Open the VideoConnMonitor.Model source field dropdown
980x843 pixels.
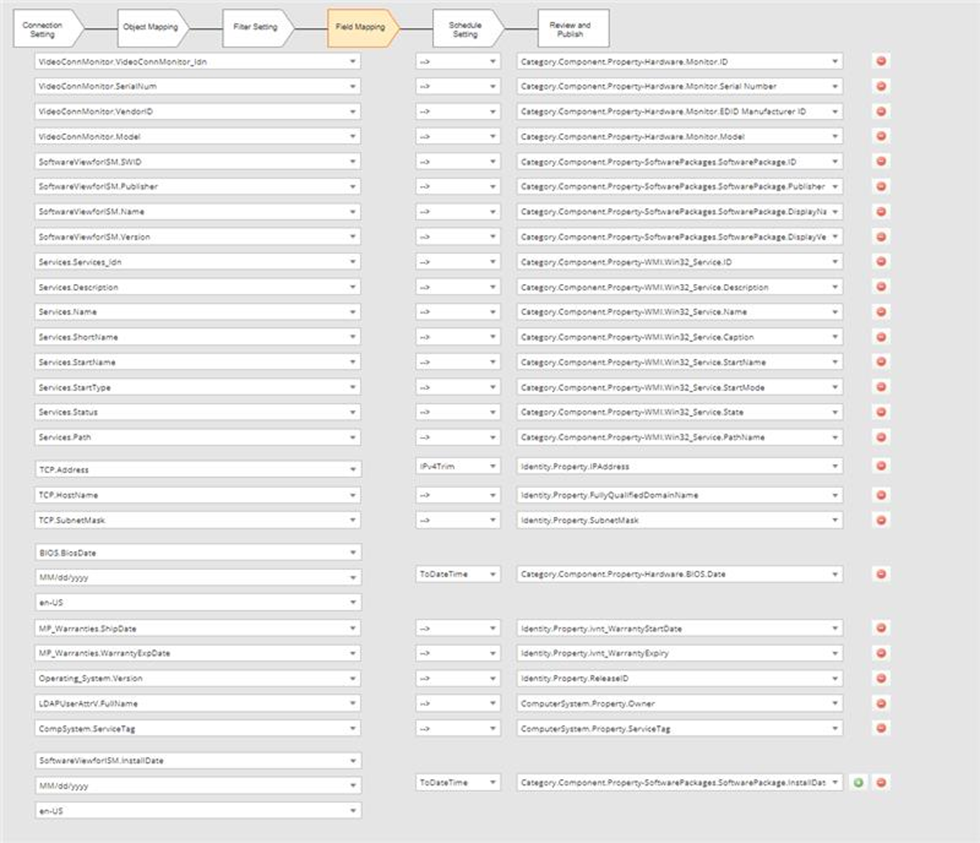352,136
